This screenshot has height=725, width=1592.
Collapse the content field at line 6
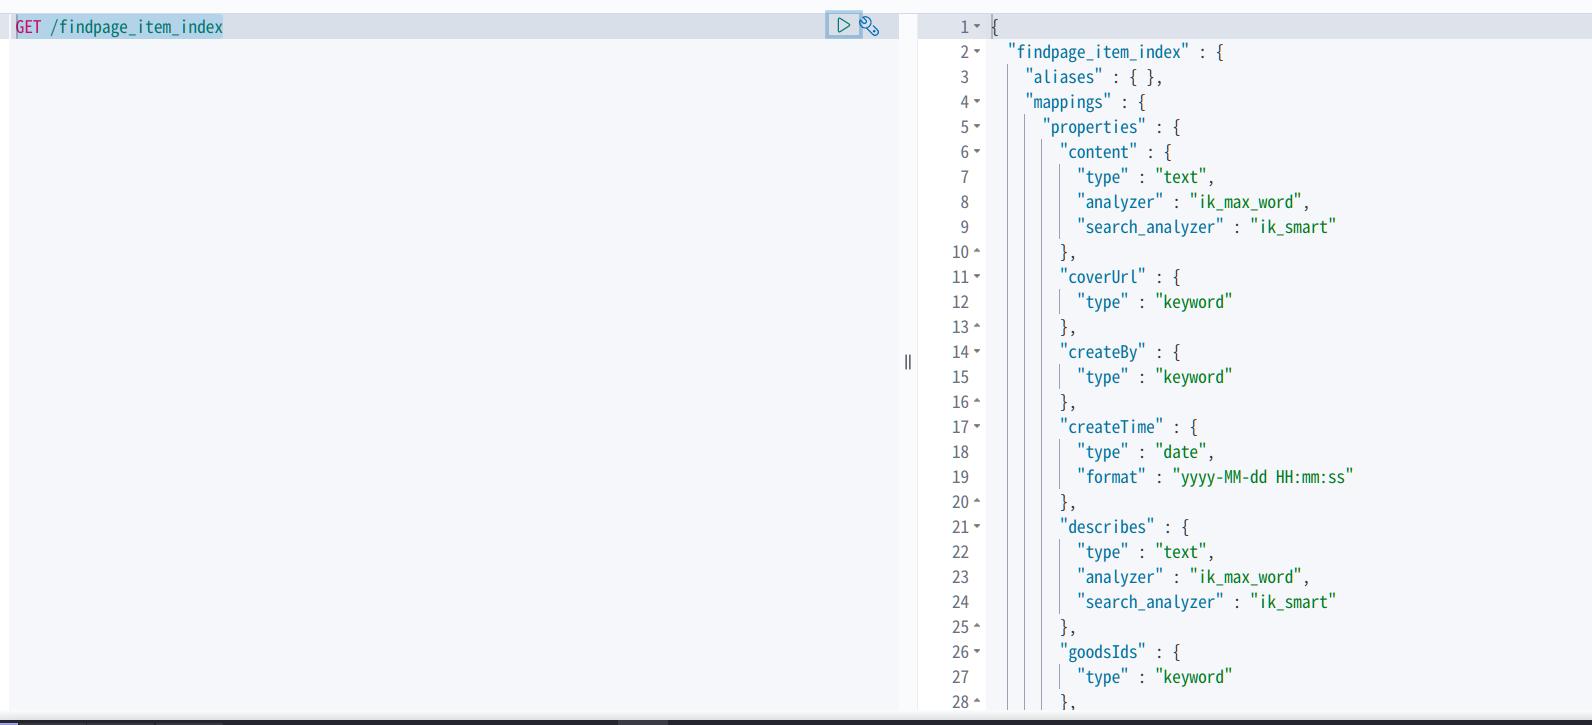coord(977,152)
